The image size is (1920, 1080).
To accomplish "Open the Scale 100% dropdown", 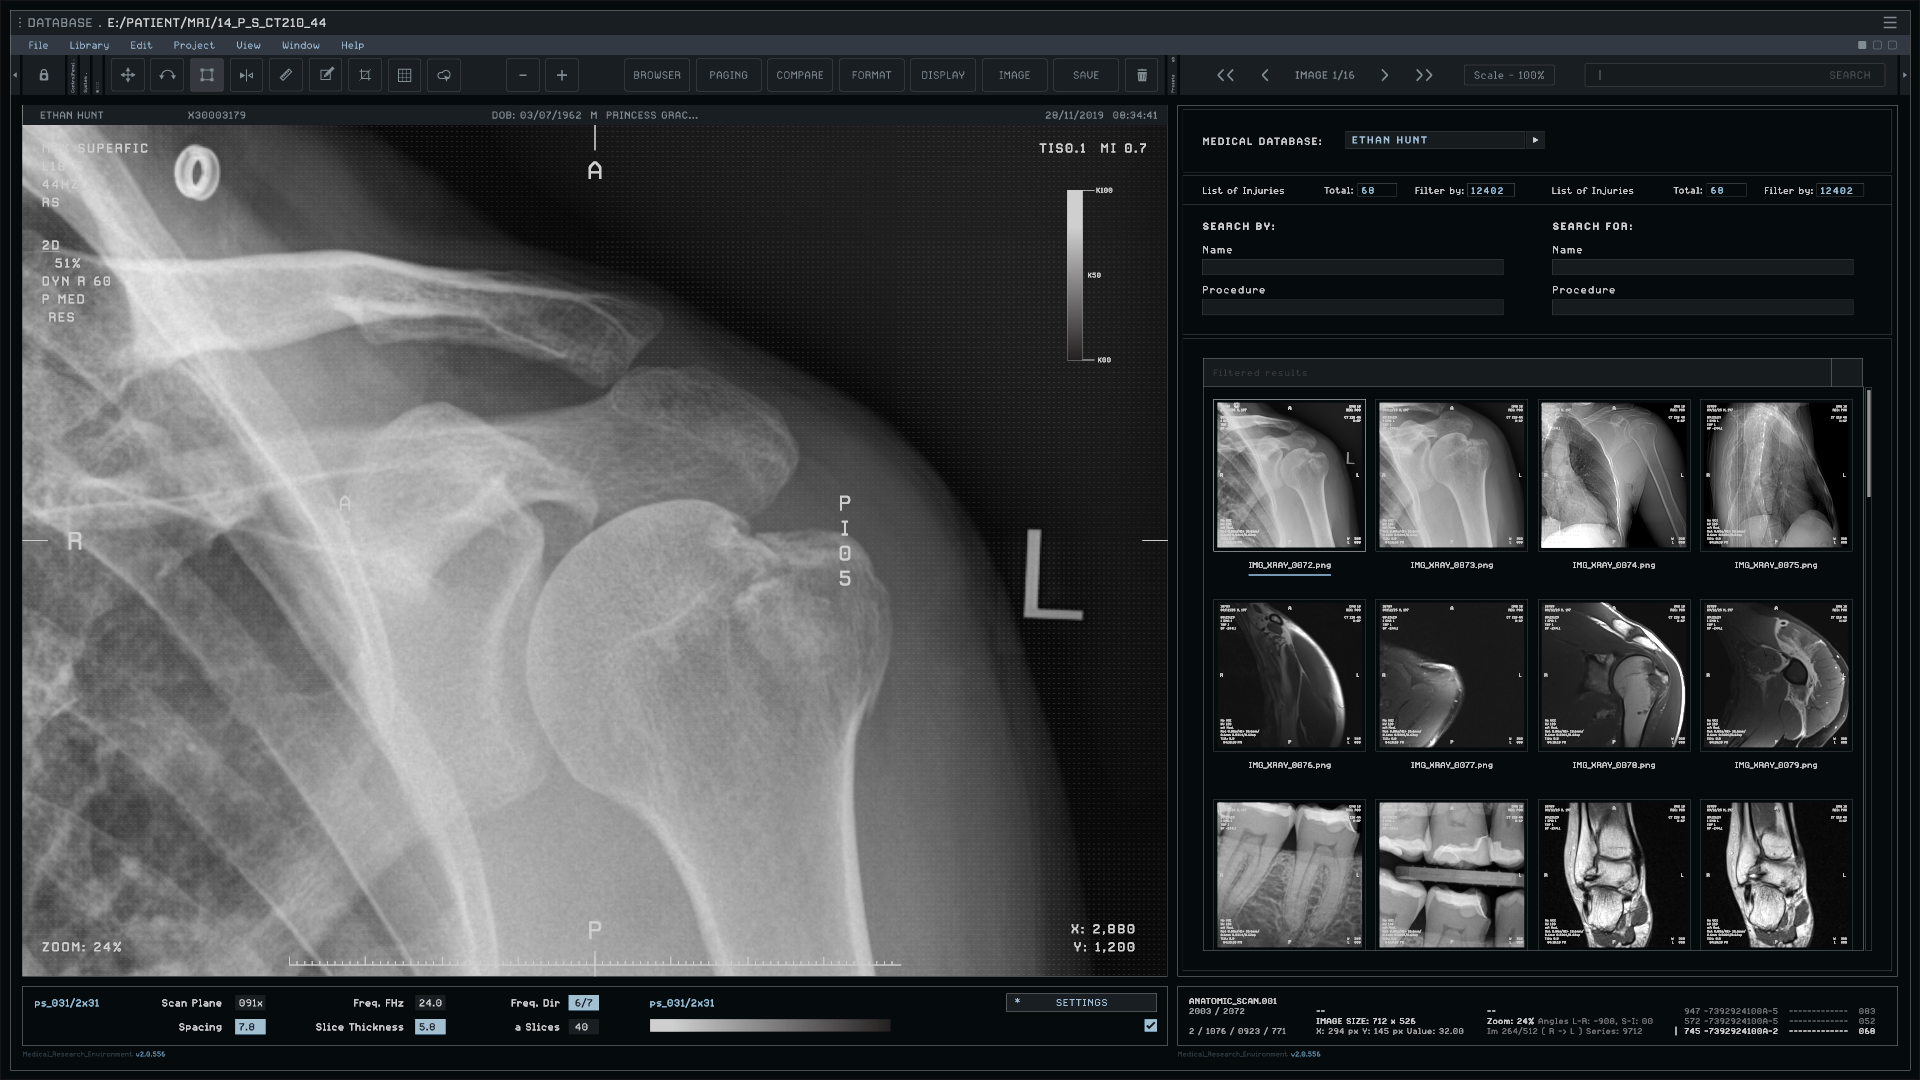I will [x=1508, y=75].
